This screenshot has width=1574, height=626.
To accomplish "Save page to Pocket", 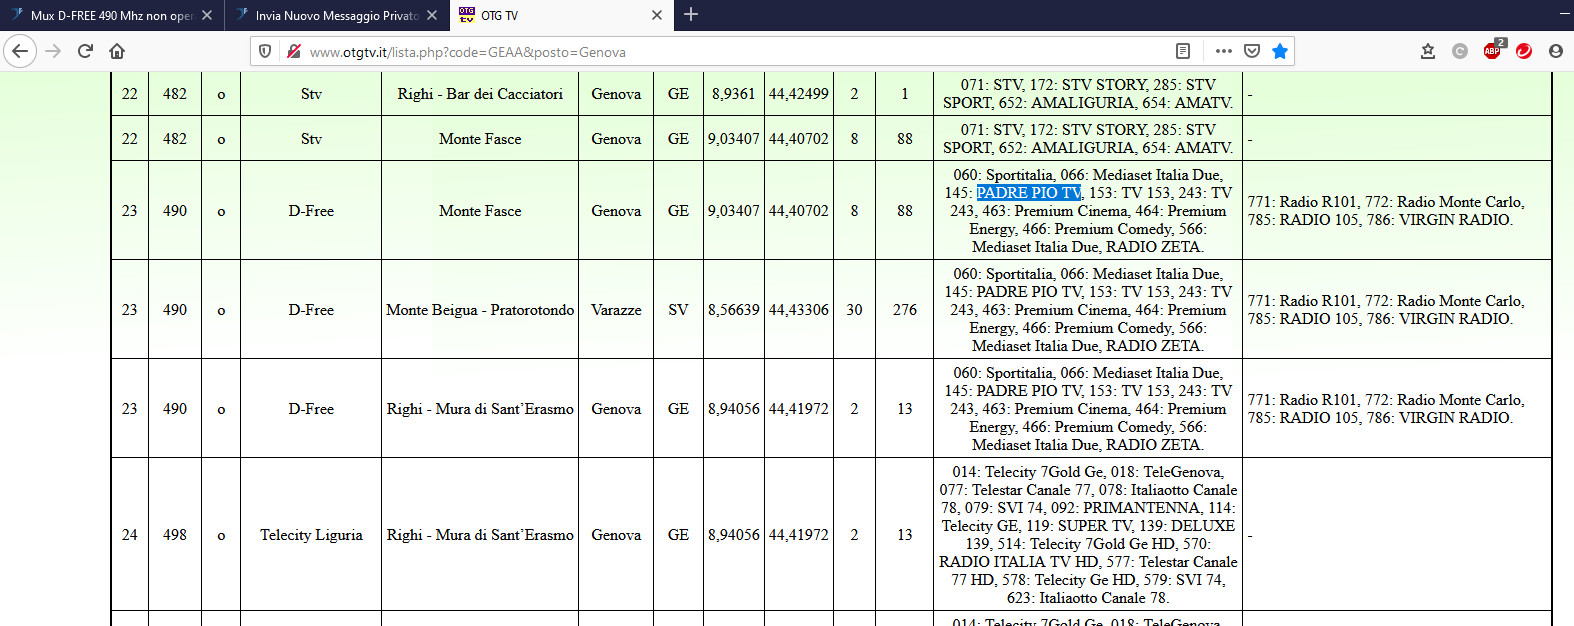I will coord(1252,51).
